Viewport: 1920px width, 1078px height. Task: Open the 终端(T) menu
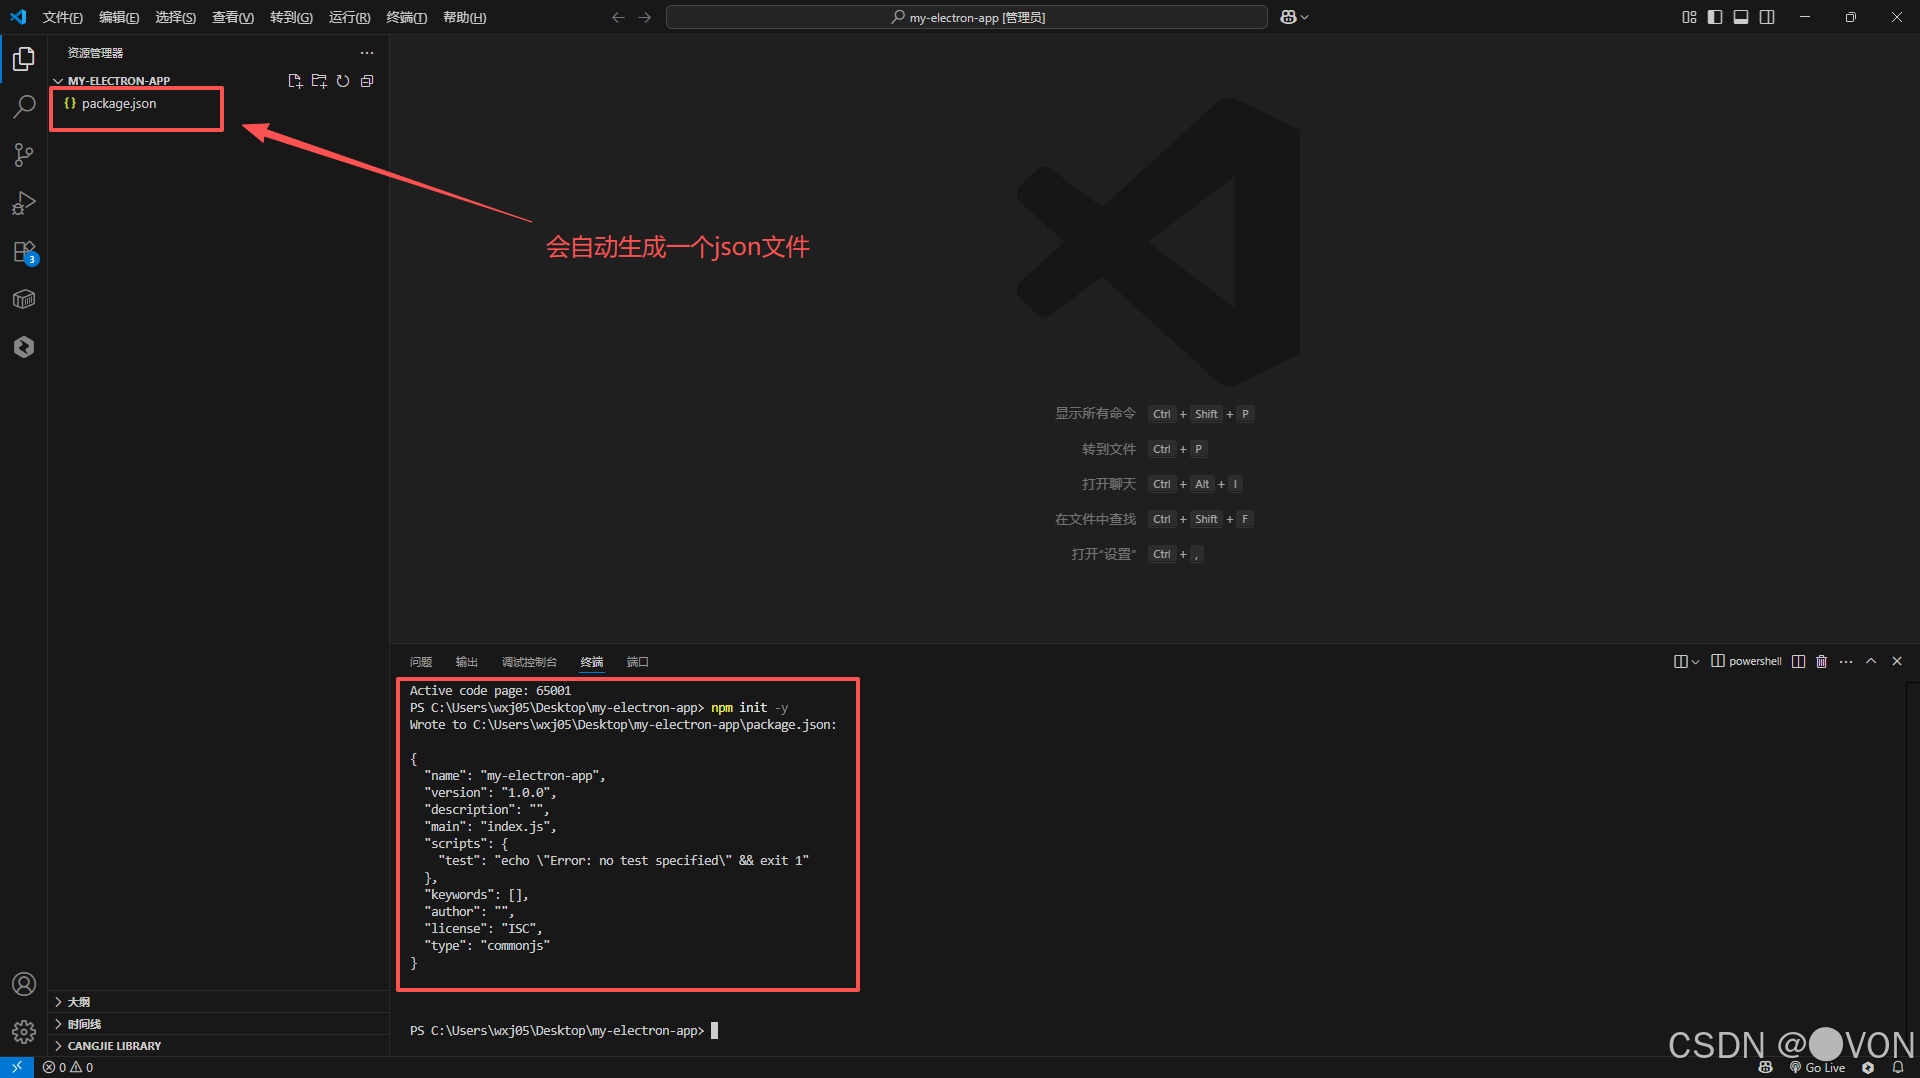[406, 17]
